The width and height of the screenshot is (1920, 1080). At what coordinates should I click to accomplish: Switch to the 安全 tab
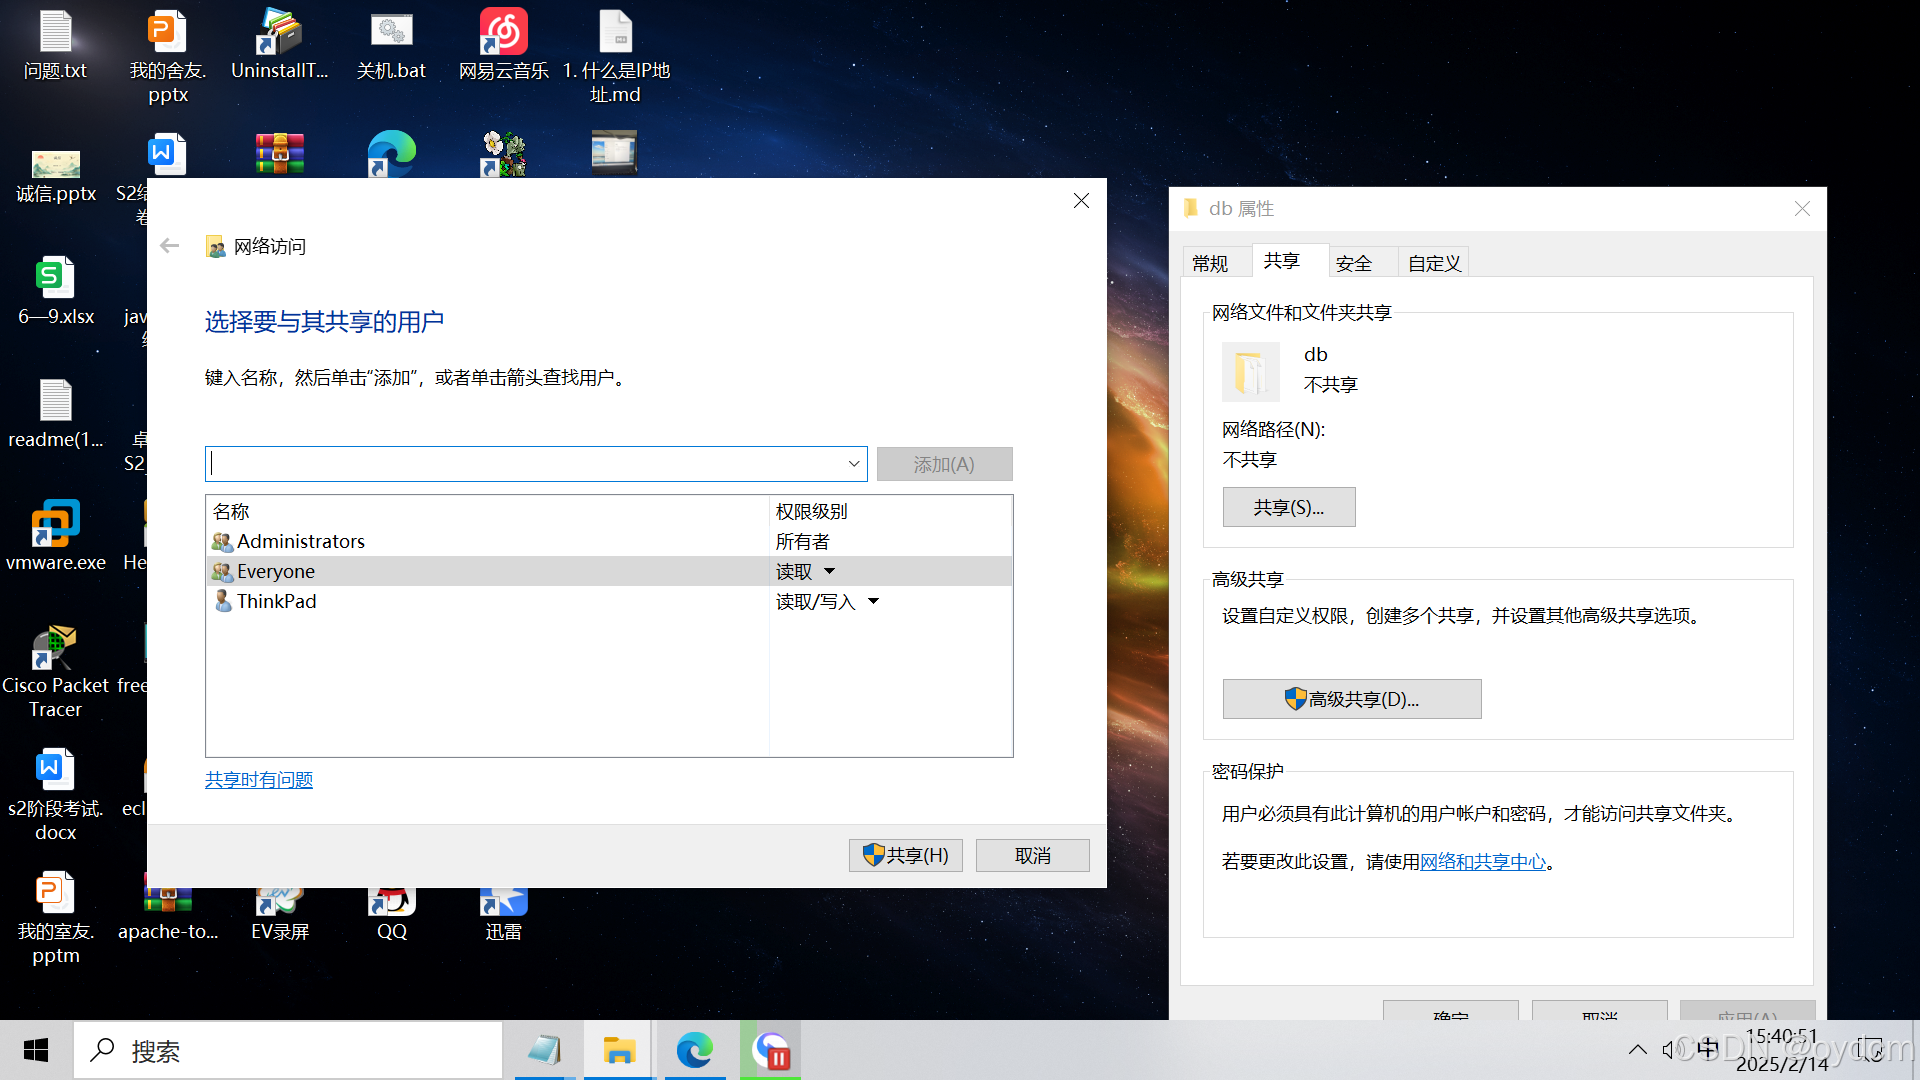(x=1353, y=263)
